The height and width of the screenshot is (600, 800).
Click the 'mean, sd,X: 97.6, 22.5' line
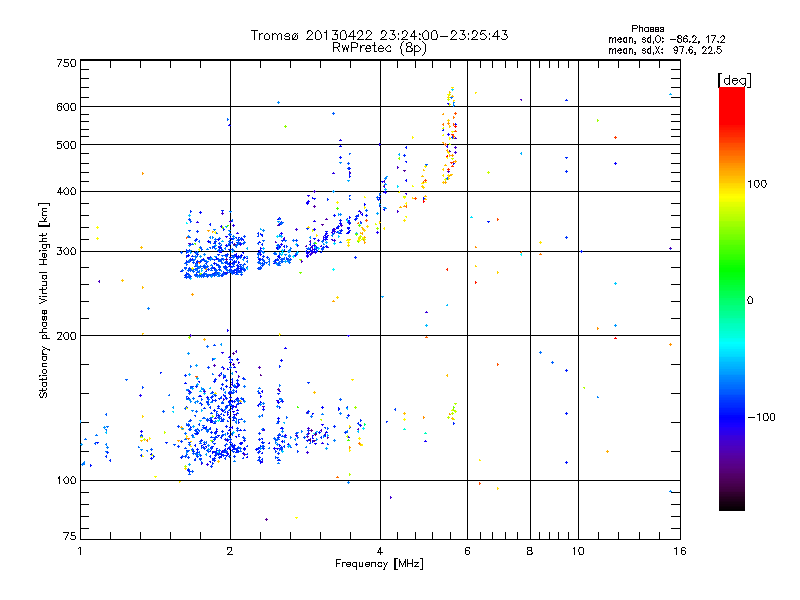click(x=665, y=50)
